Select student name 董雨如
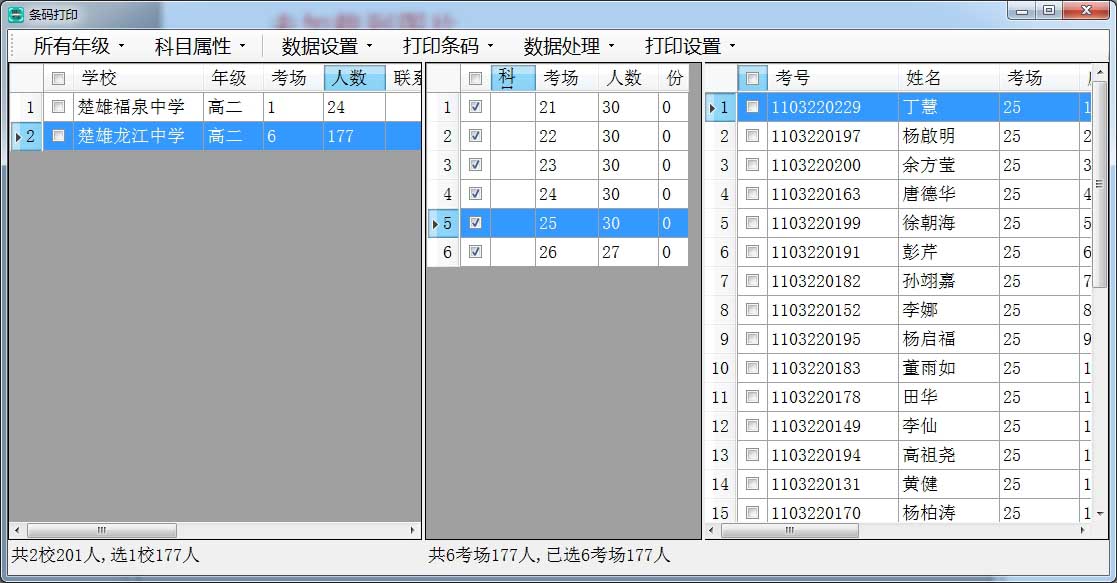 pyautogui.click(x=949, y=368)
